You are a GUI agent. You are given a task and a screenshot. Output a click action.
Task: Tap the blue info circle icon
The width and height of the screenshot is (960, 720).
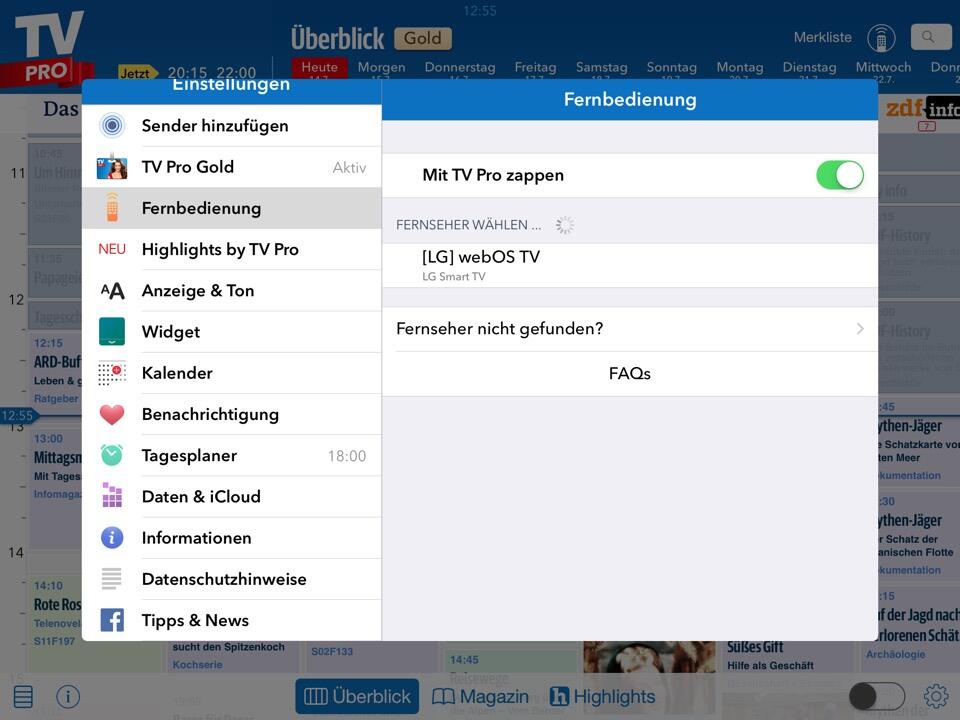pos(112,538)
